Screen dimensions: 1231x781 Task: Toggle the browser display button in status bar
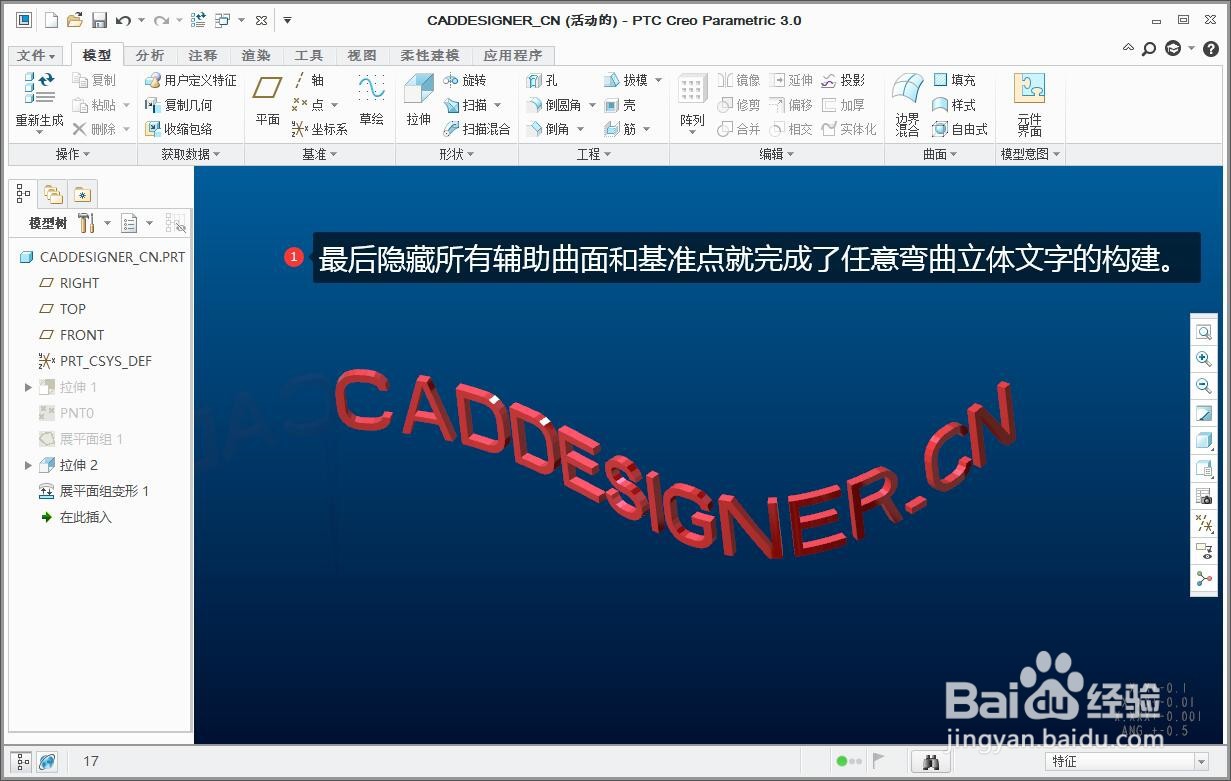pos(46,762)
